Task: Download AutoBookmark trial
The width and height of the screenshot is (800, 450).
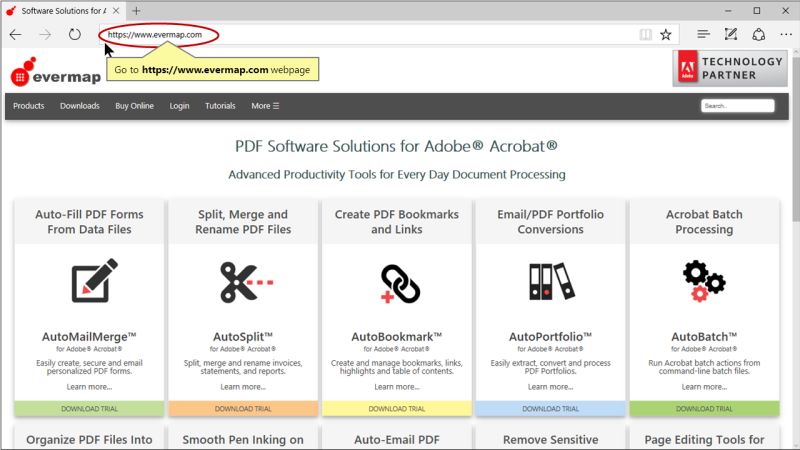Action: [x=396, y=409]
